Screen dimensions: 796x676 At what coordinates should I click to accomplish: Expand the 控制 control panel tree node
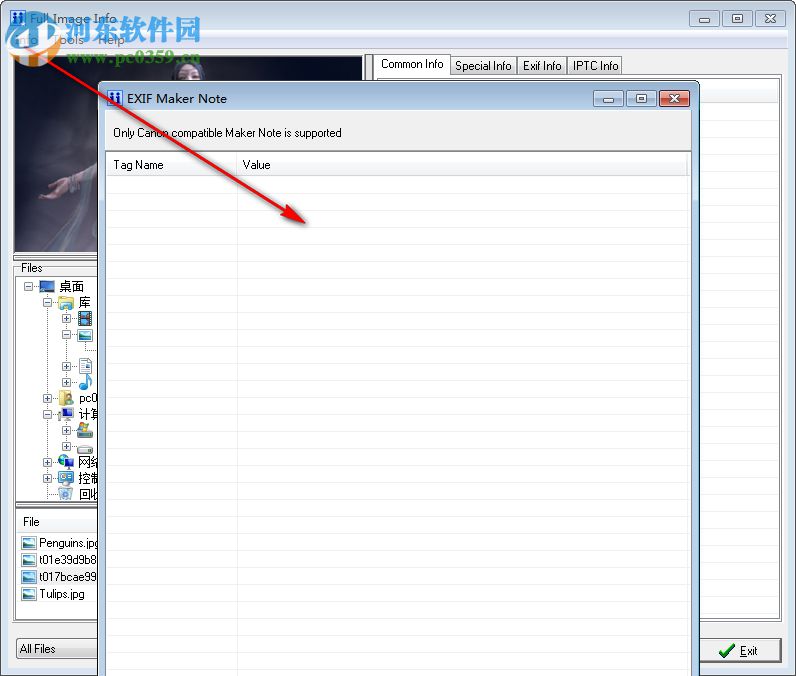tap(47, 479)
